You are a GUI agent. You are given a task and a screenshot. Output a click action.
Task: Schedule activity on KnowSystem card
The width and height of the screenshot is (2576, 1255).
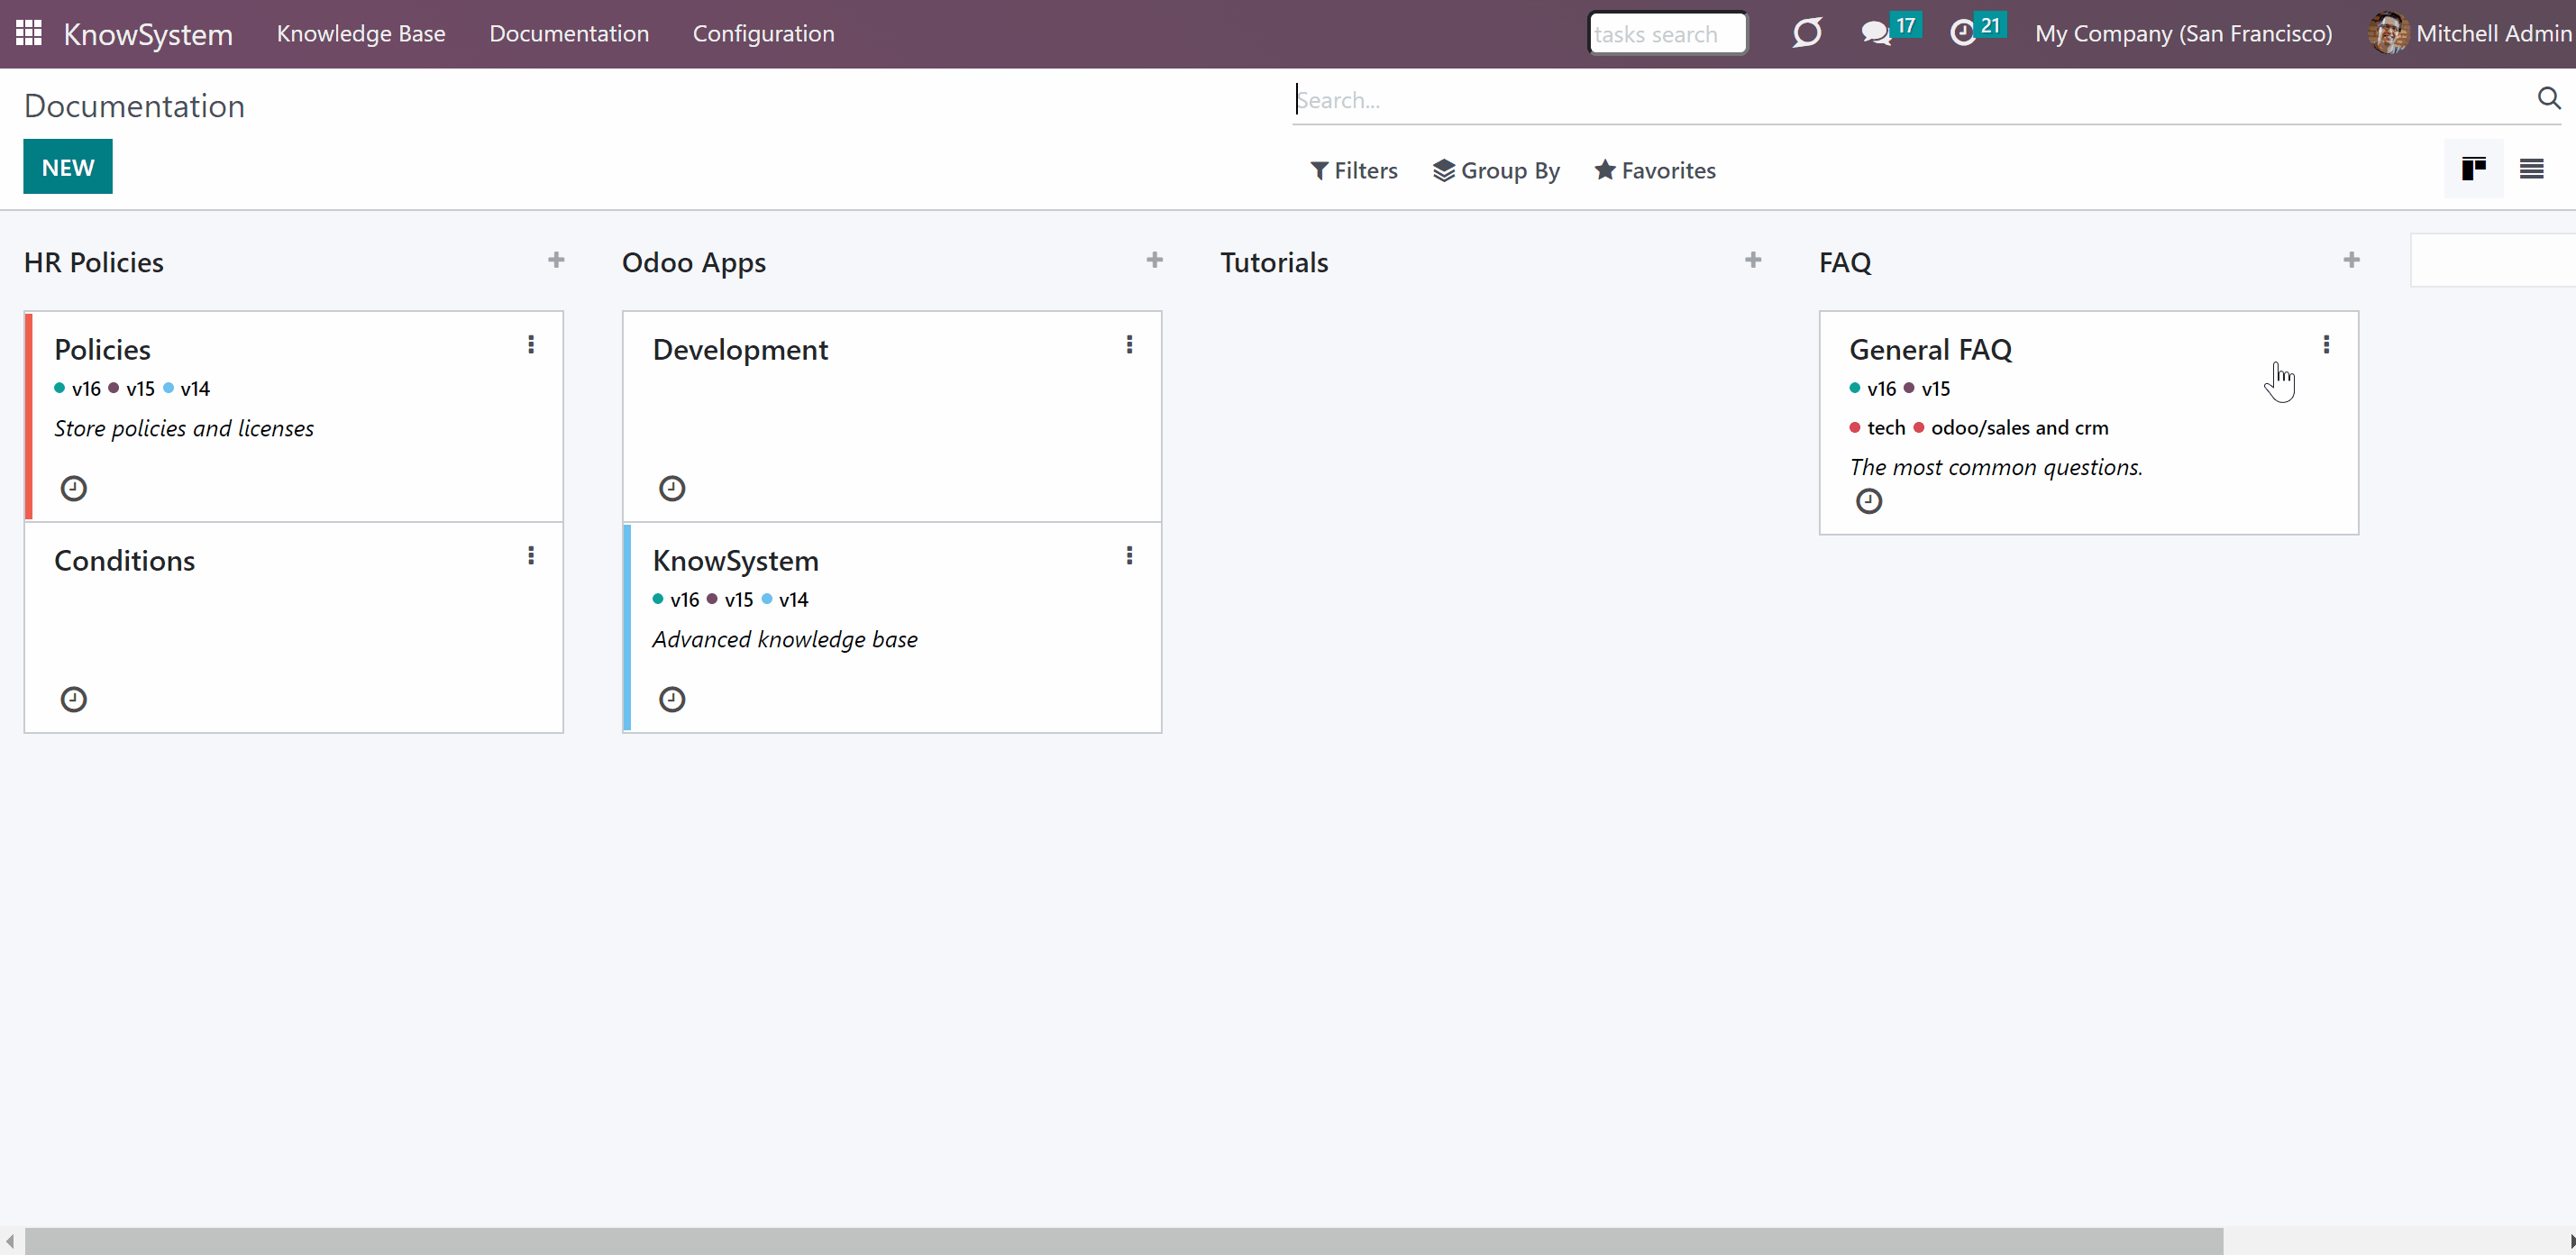(672, 699)
